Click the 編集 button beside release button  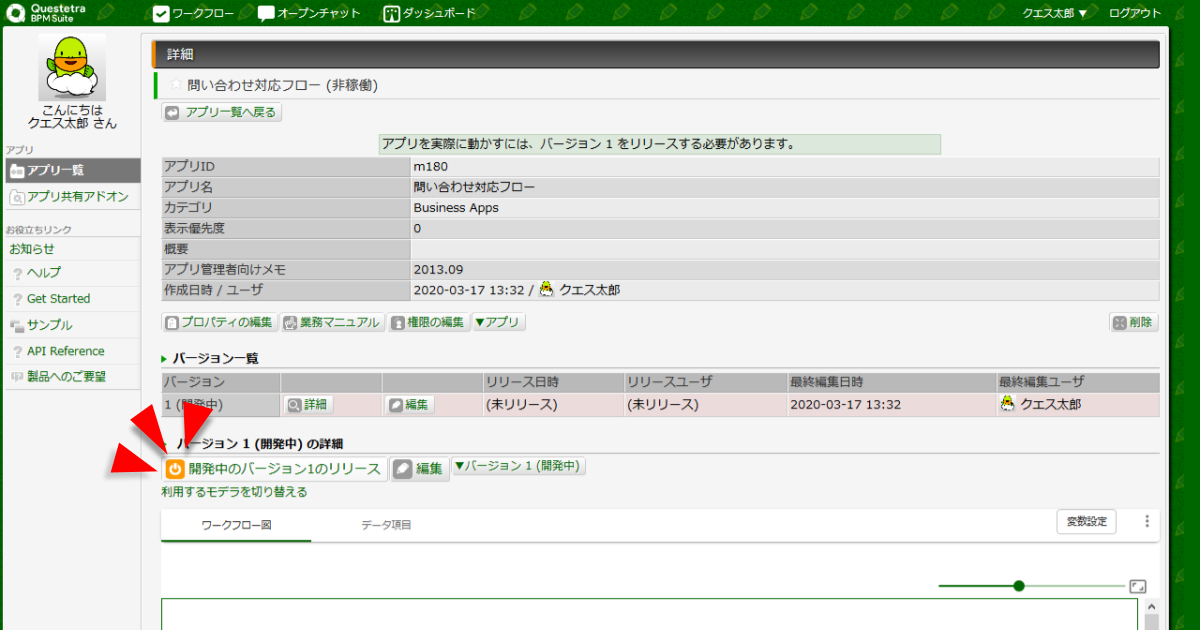(x=419, y=469)
